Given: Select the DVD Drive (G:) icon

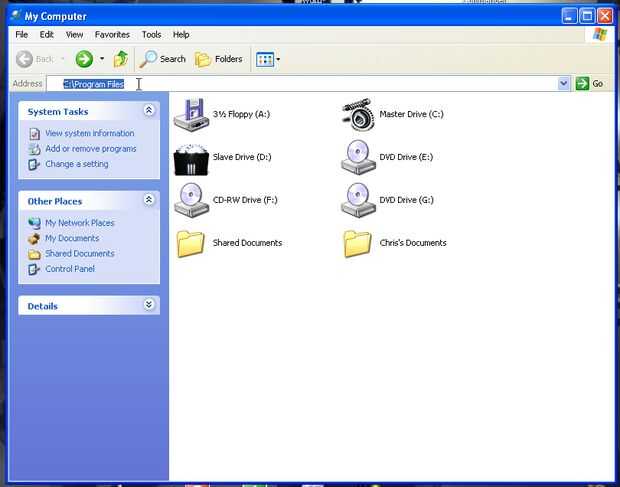Looking at the screenshot, I should point(358,200).
